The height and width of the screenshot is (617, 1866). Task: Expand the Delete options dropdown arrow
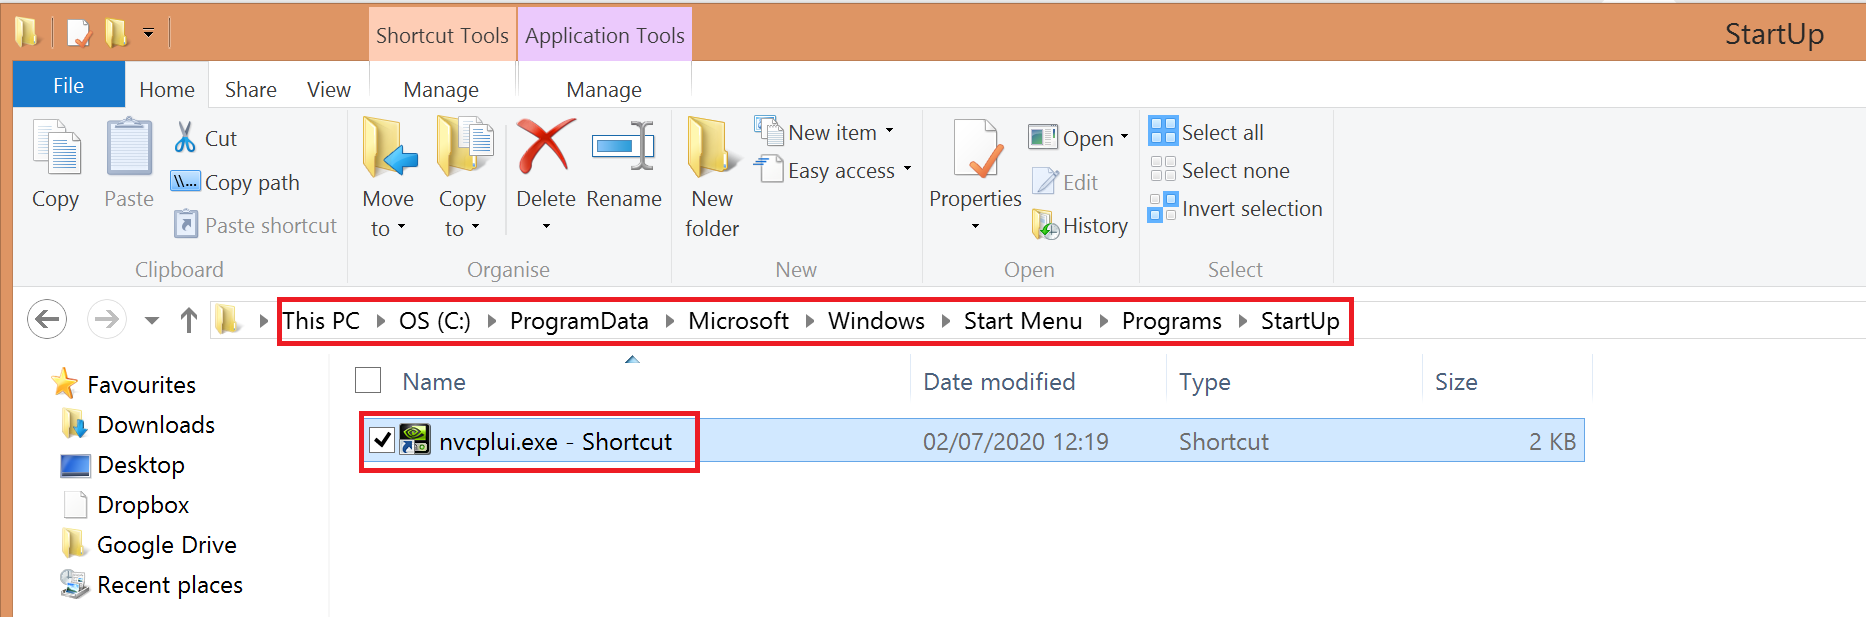click(546, 227)
